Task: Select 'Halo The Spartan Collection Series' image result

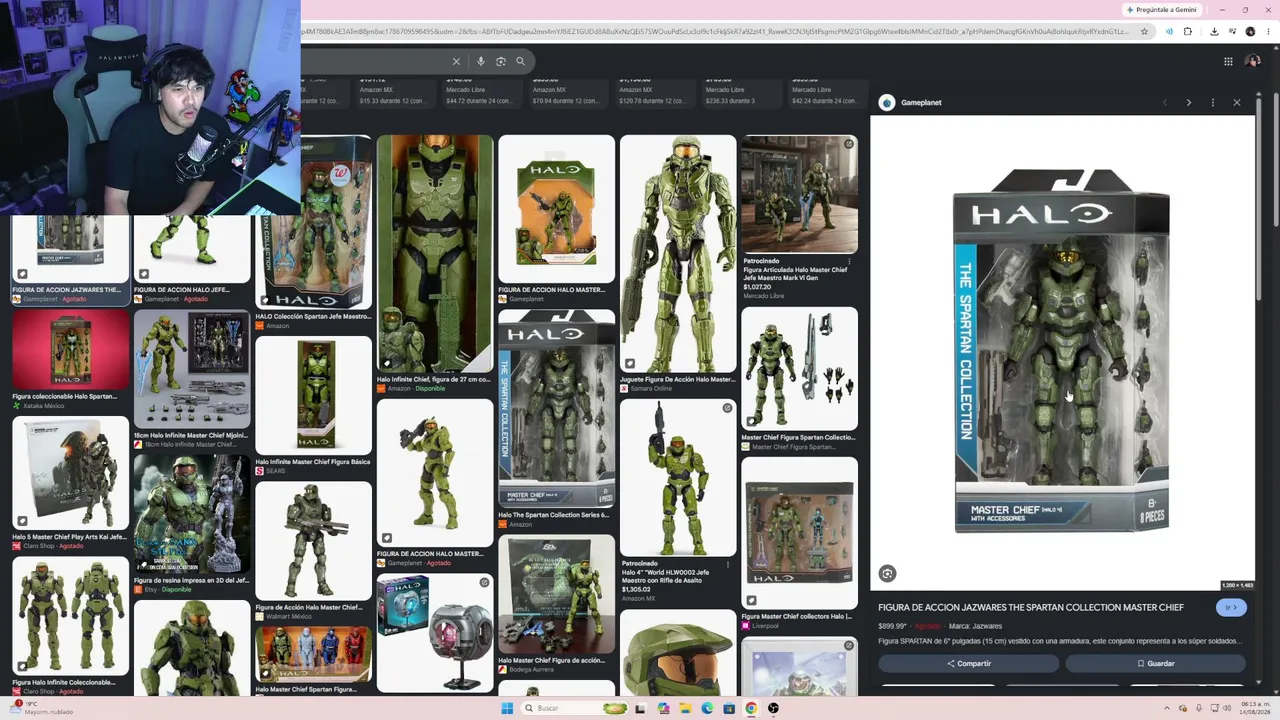Action: point(556,418)
